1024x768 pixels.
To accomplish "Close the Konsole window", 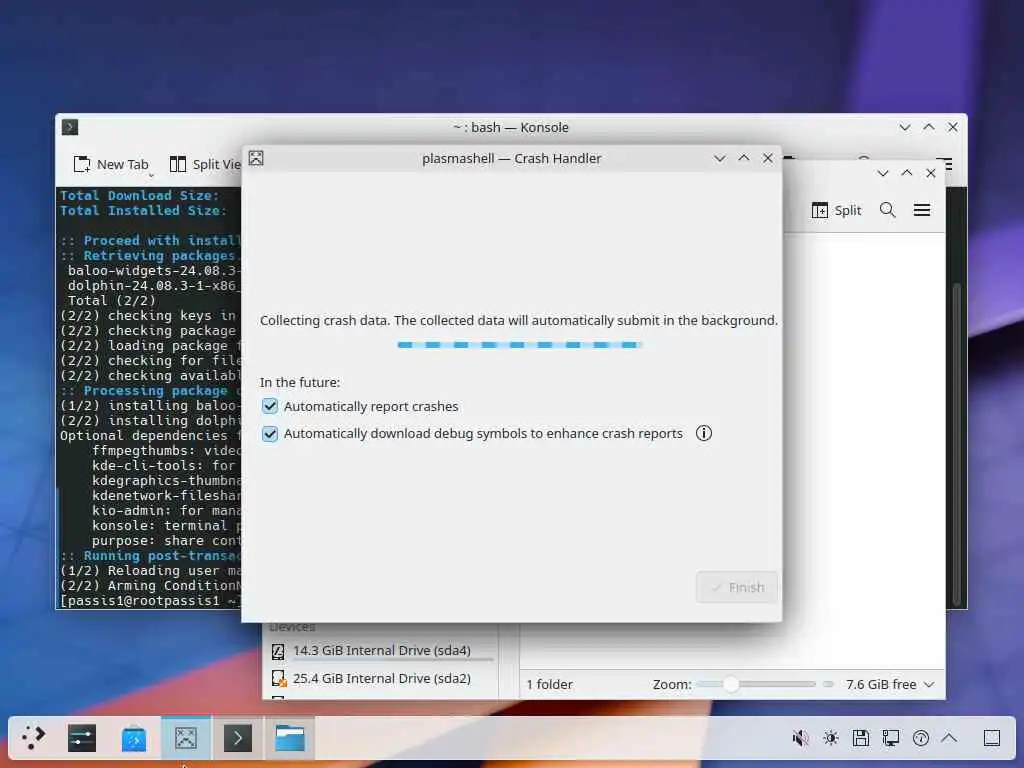I will [x=953, y=127].
